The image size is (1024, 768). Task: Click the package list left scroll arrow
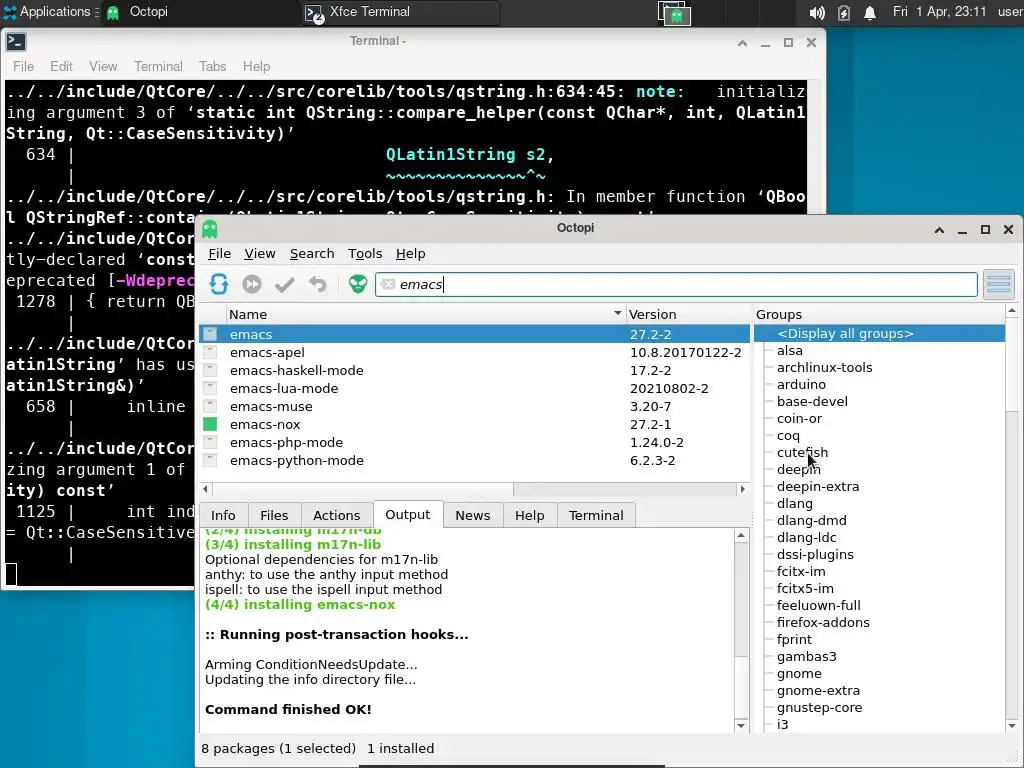206,488
